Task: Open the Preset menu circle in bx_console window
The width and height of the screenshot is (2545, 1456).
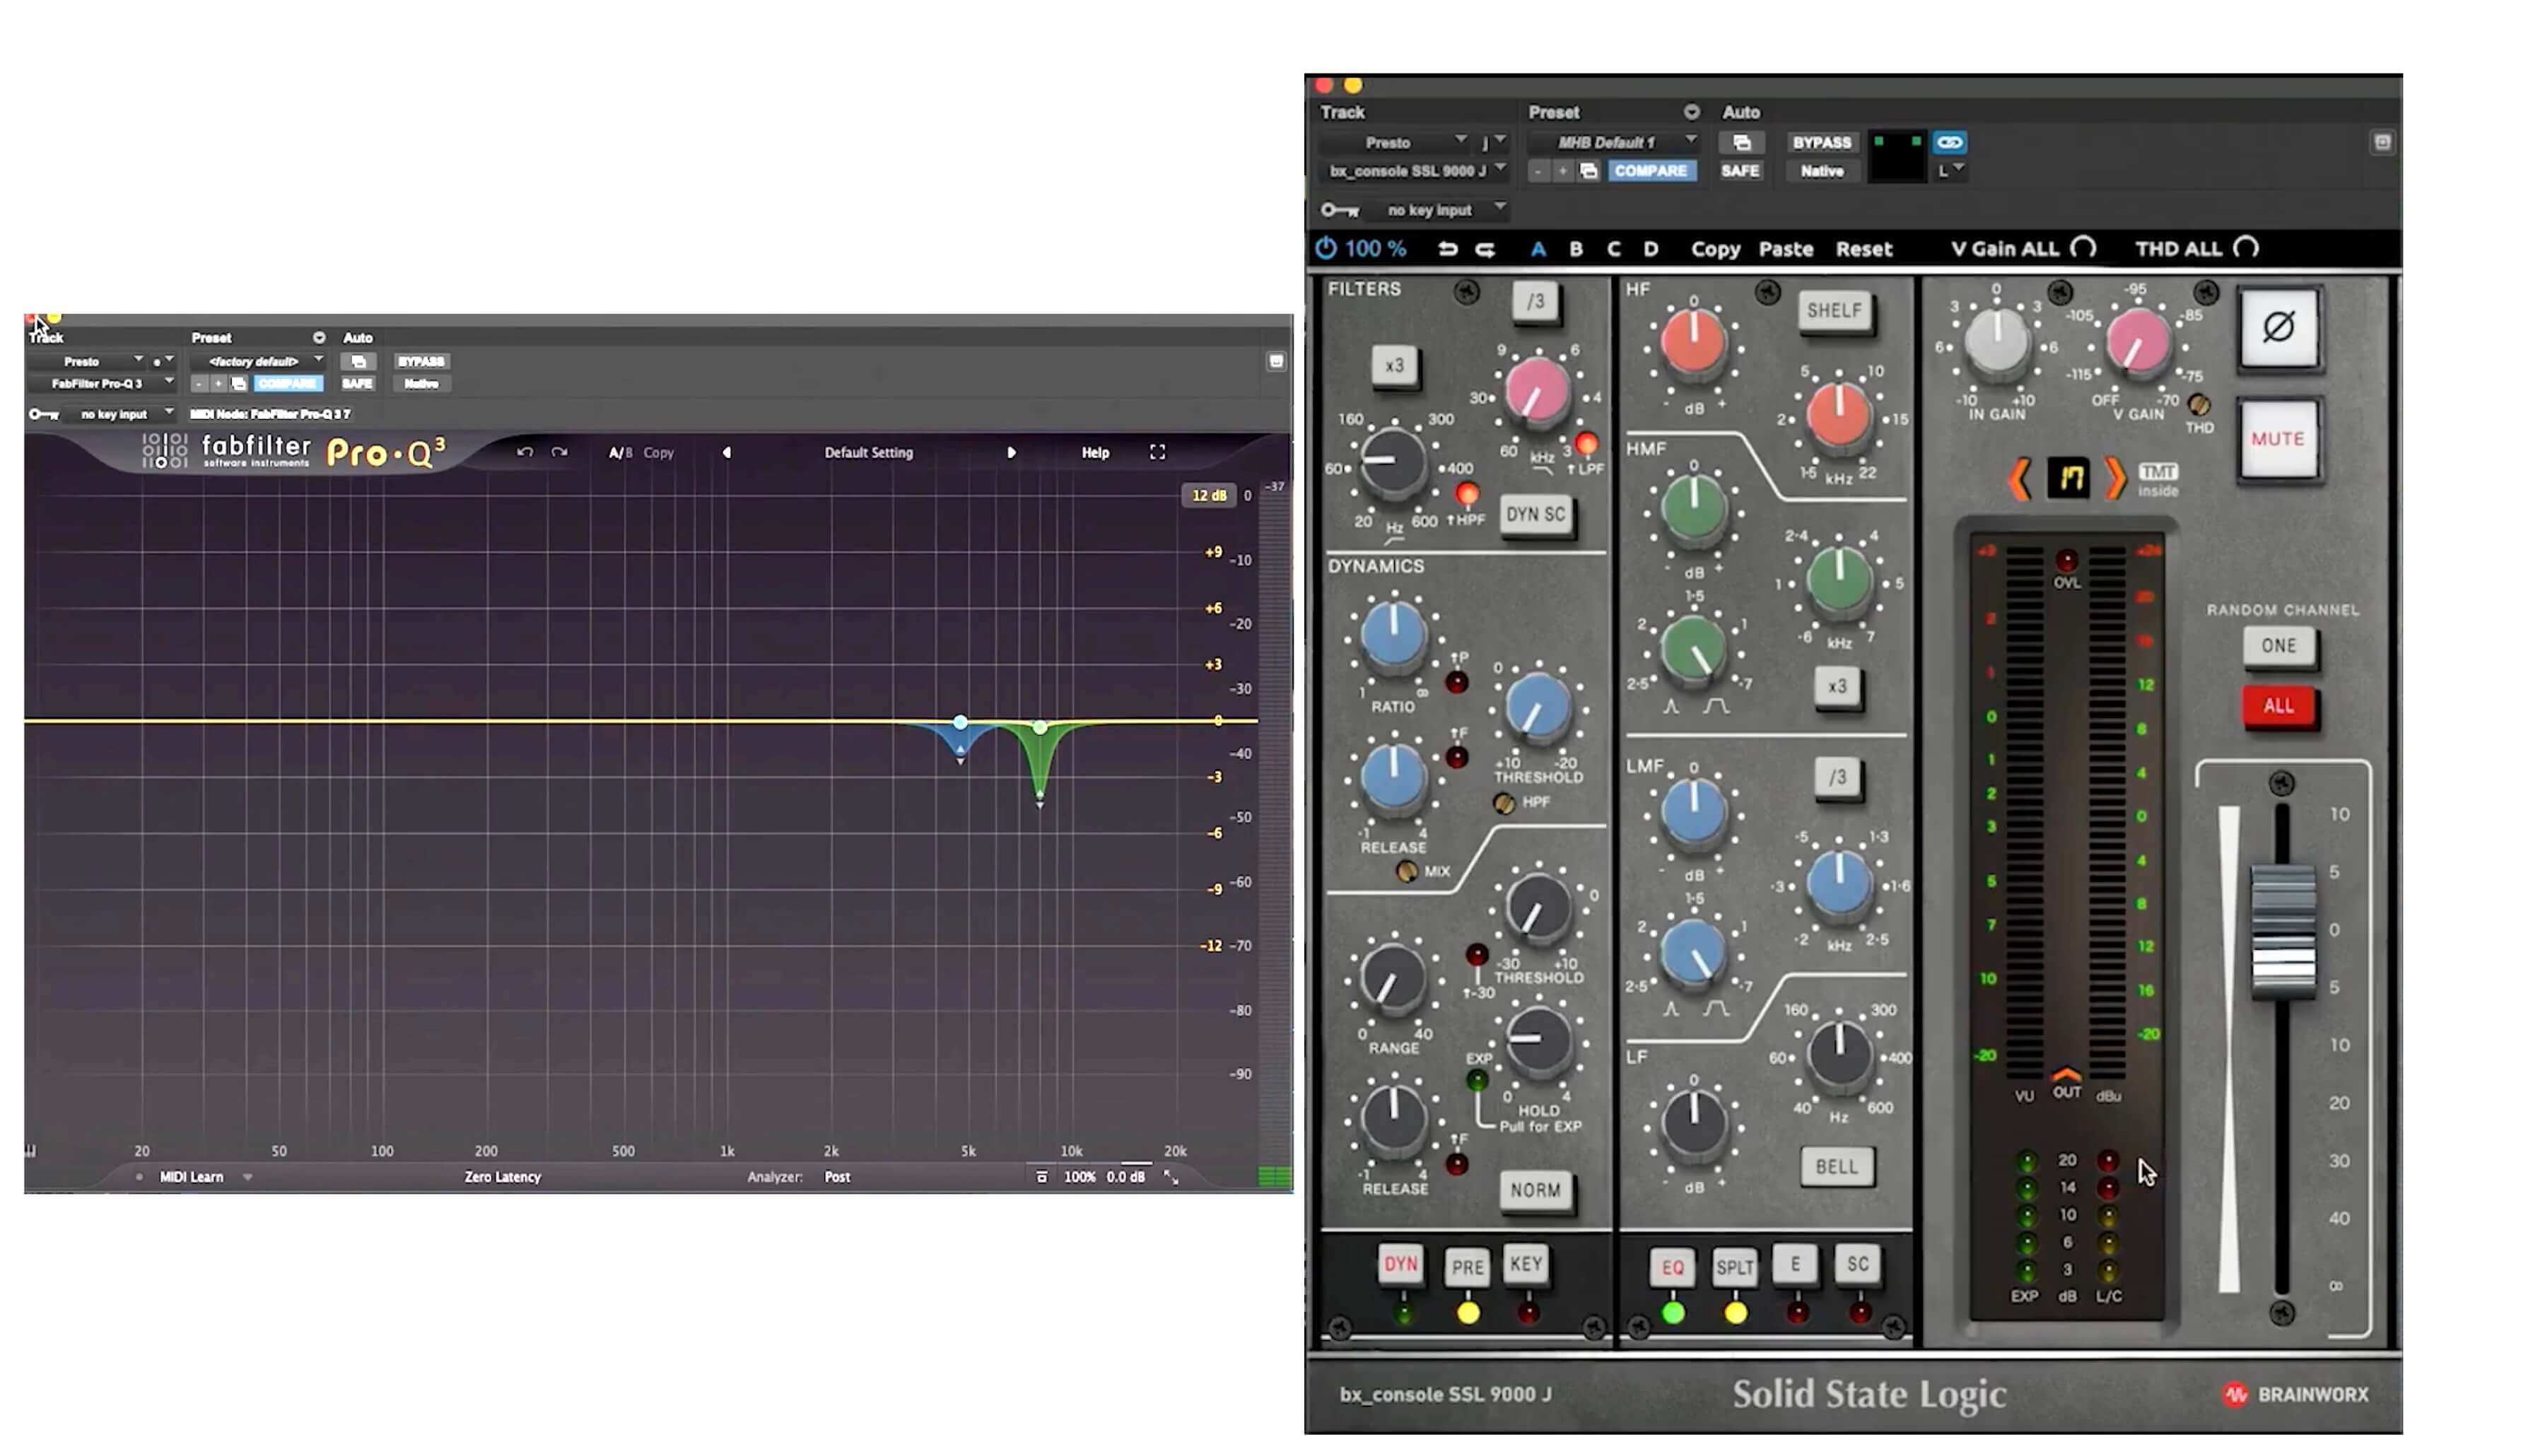Action: pos(1691,112)
